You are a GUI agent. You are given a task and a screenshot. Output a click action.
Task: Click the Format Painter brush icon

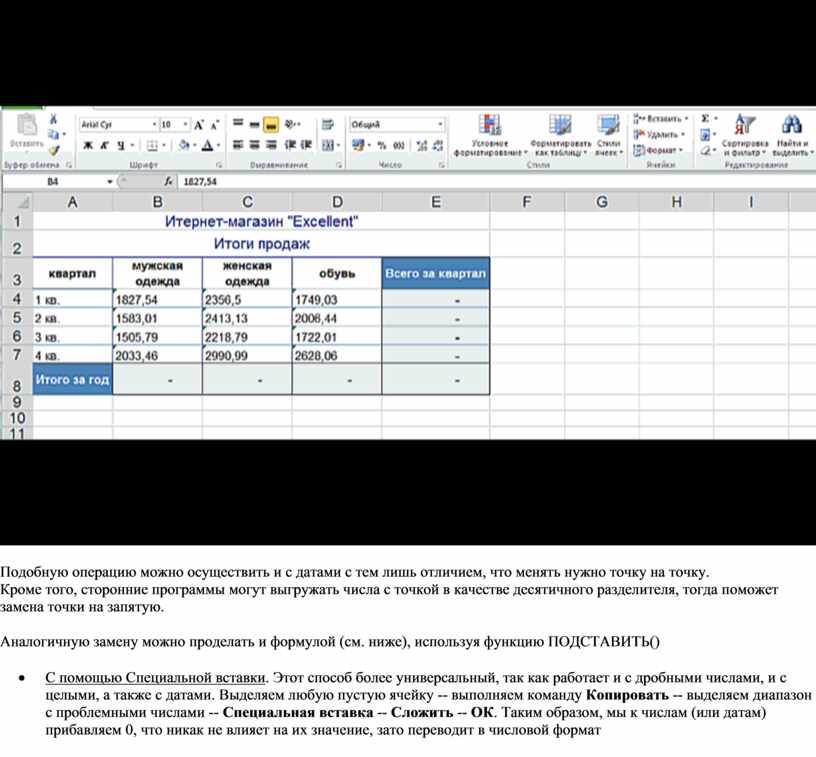[55, 150]
